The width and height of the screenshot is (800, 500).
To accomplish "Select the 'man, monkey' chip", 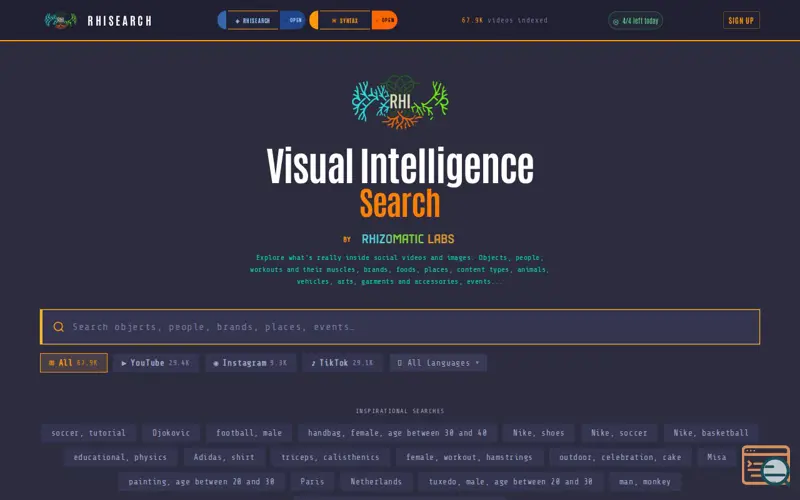I will click(644, 482).
